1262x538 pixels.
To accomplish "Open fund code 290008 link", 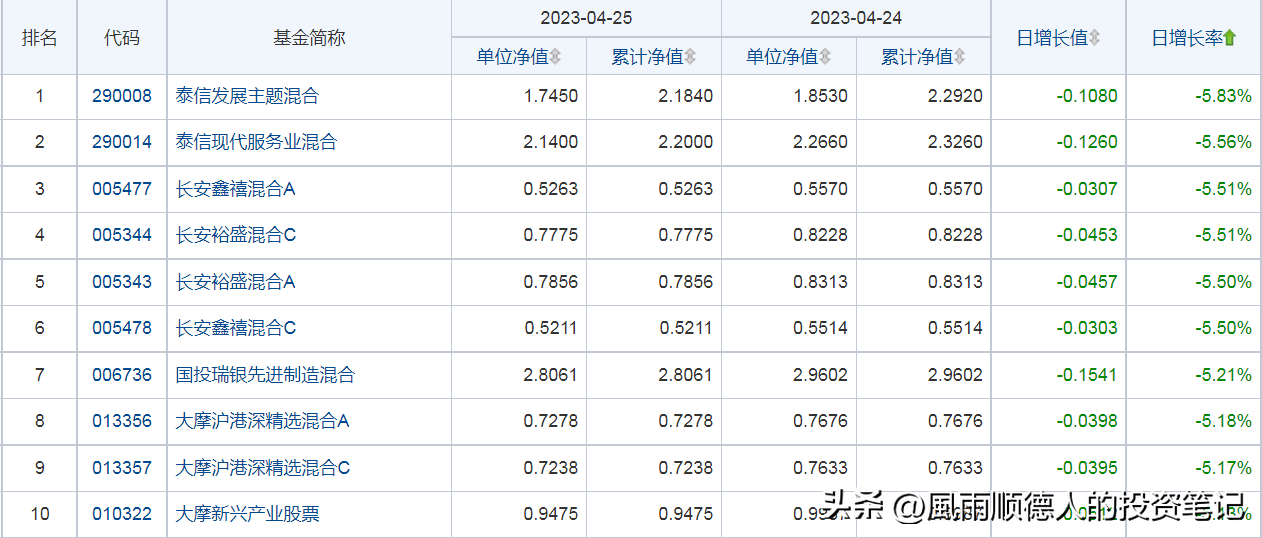I will click(x=122, y=97).
